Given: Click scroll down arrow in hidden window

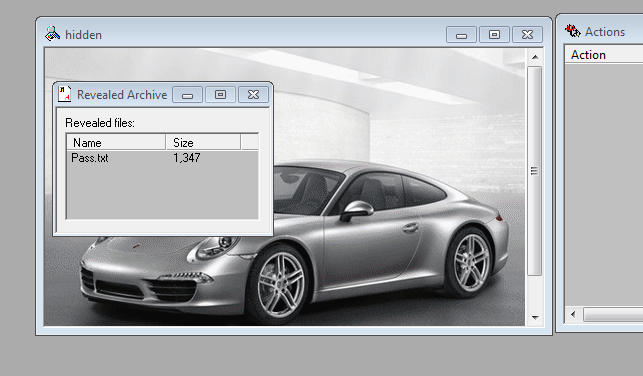Looking at the screenshot, I should pyautogui.click(x=535, y=317).
